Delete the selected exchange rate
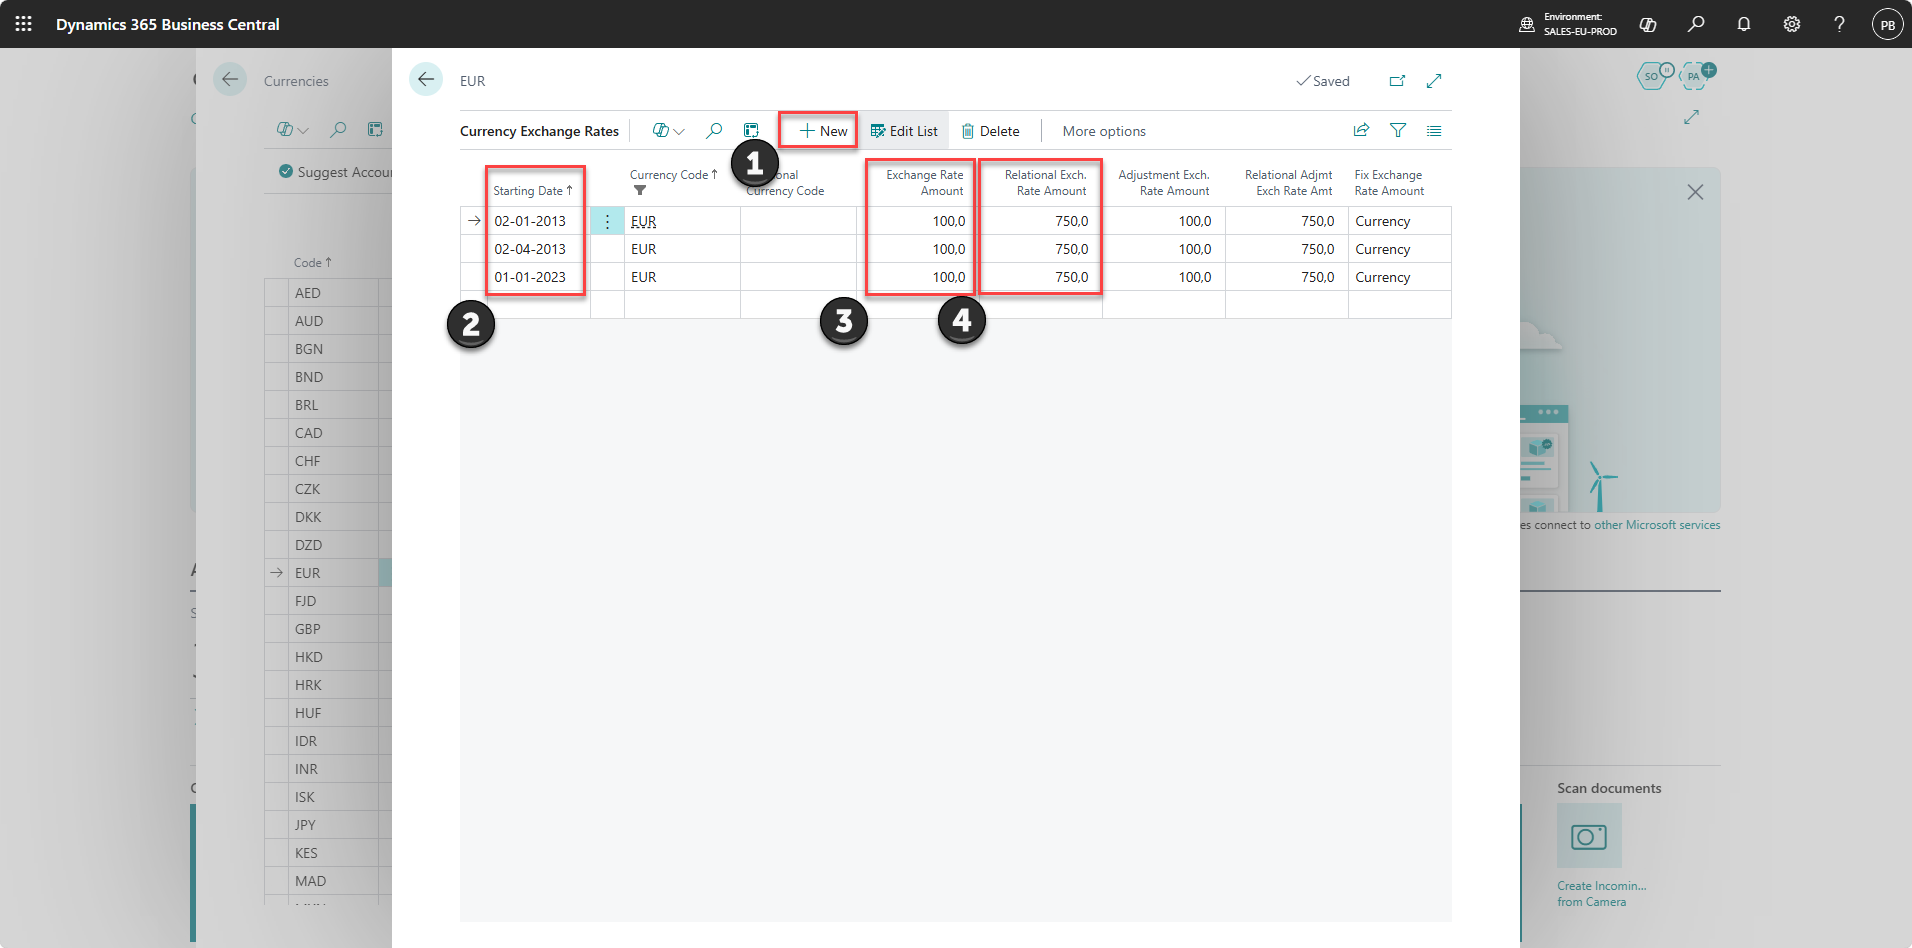1912x948 pixels. click(x=990, y=131)
